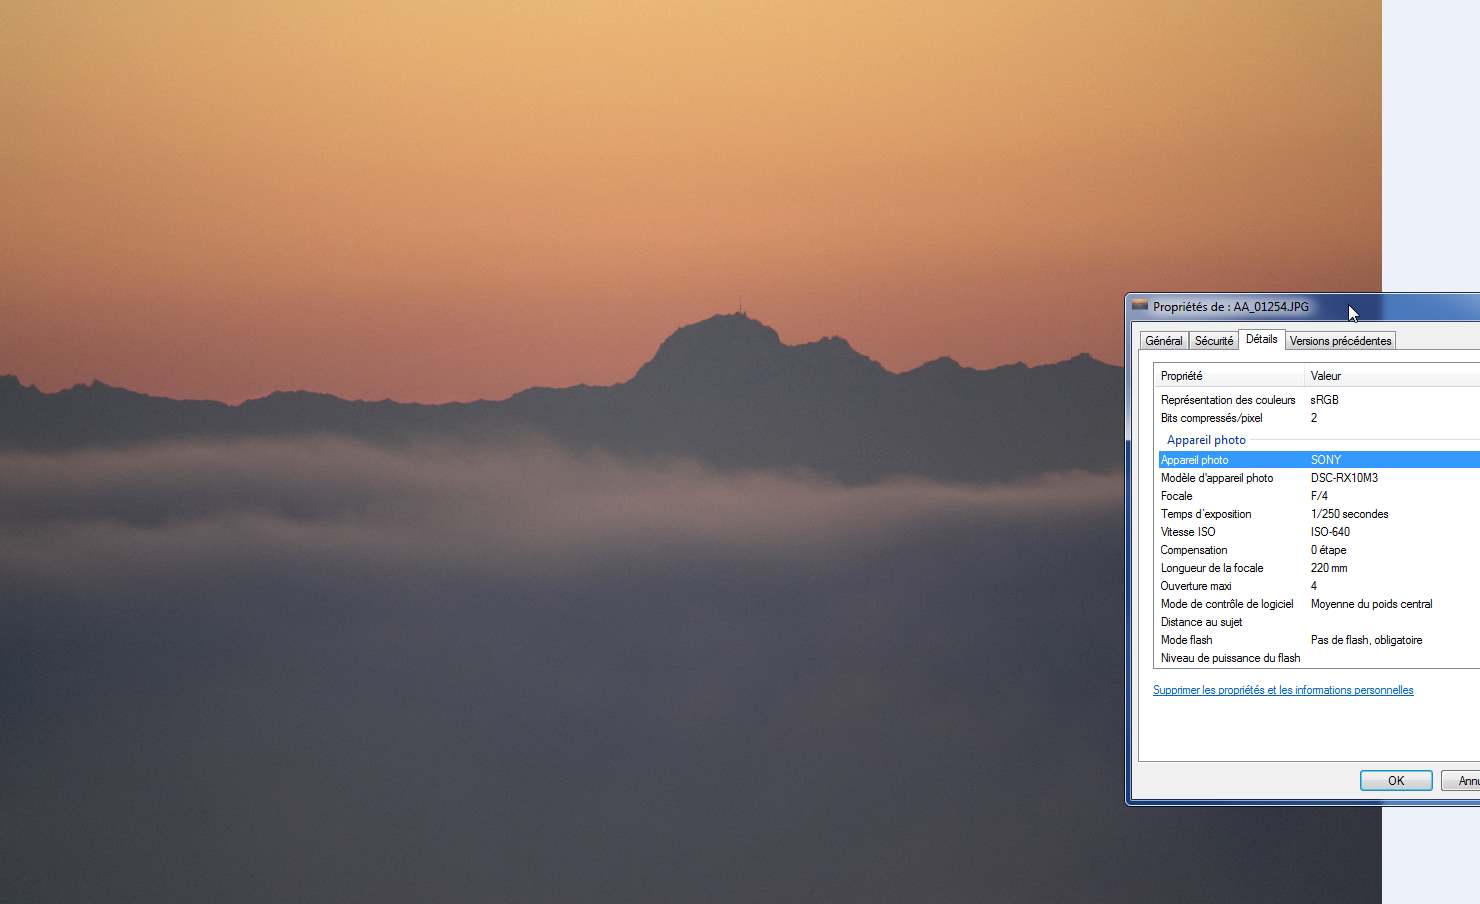Click the F/4 value
This screenshot has height=904, width=1480.
[x=1319, y=496]
